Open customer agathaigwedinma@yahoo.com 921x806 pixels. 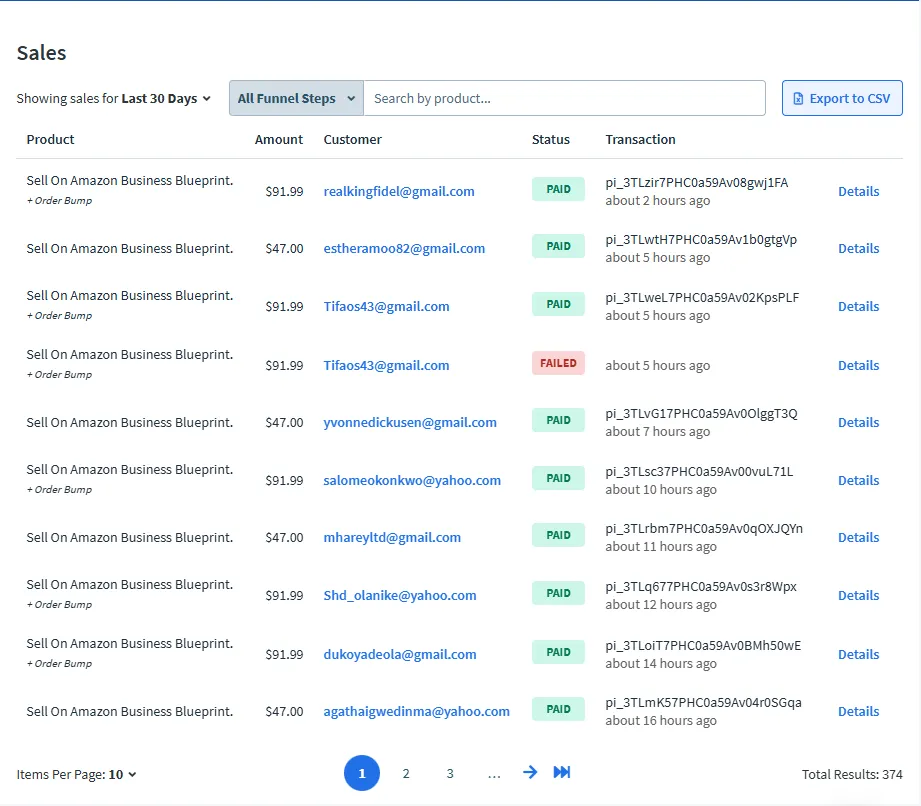pyautogui.click(x=416, y=711)
